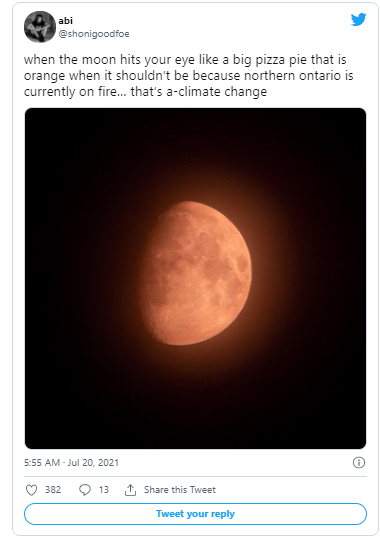380x540 pixels.
Task: Open abi's profile avatar picture
Action: point(40,27)
